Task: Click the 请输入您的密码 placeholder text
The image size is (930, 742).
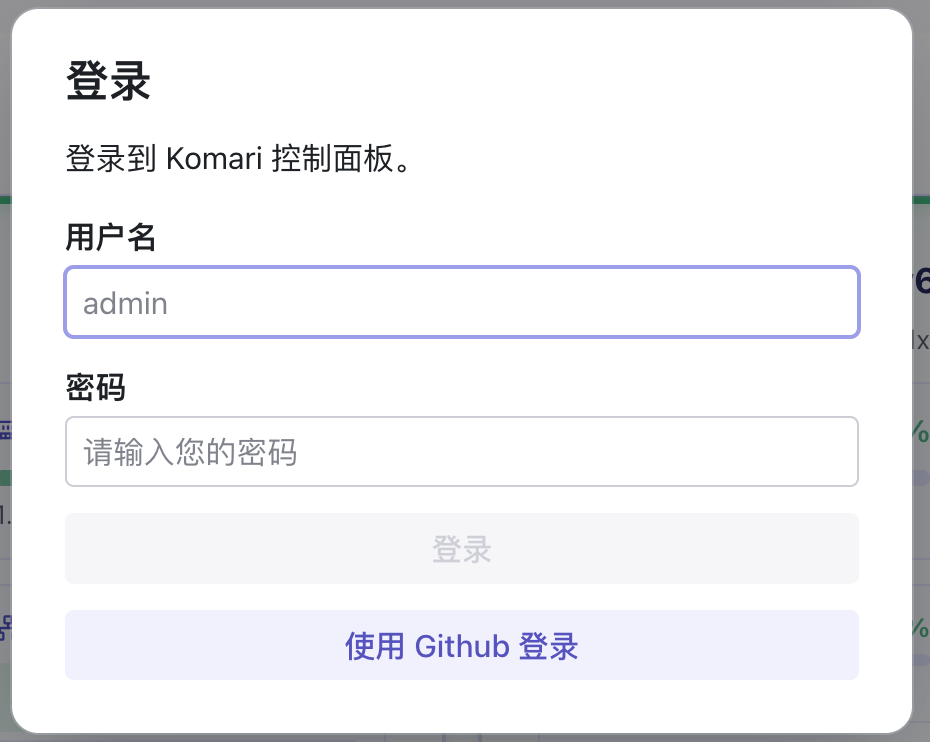Action: click(190, 453)
